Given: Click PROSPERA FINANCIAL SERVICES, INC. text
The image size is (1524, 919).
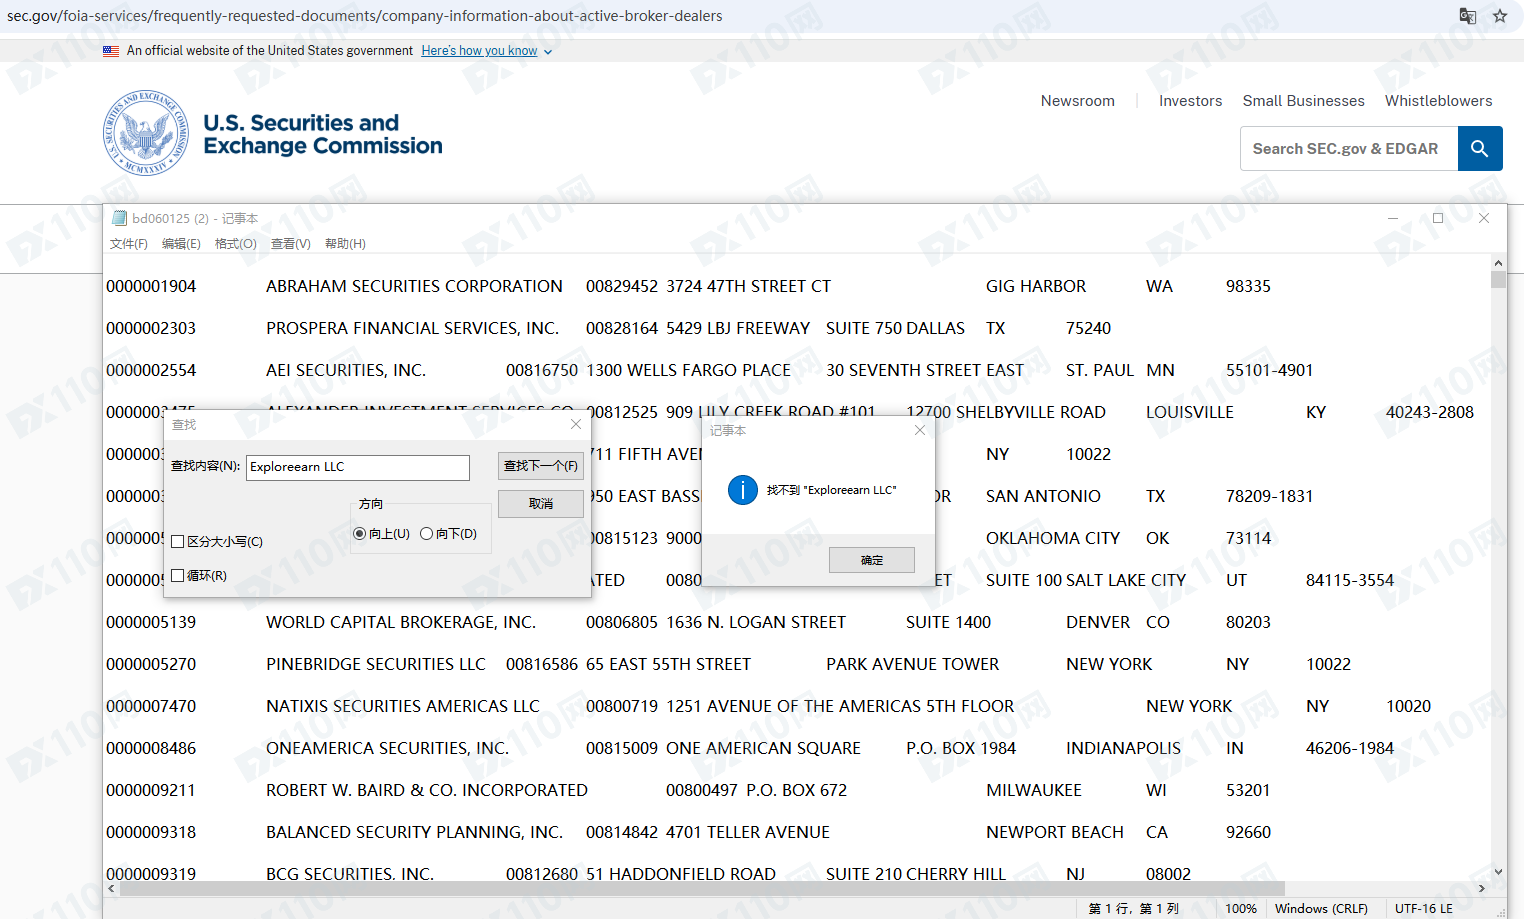Looking at the screenshot, I should click(x=412, y=328).
